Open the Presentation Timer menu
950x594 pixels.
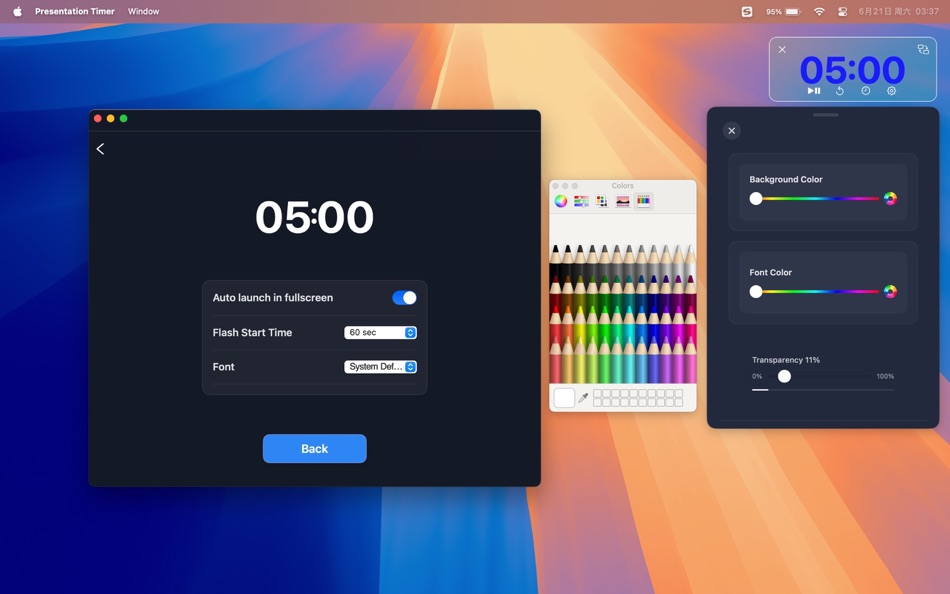coord(74,11)
